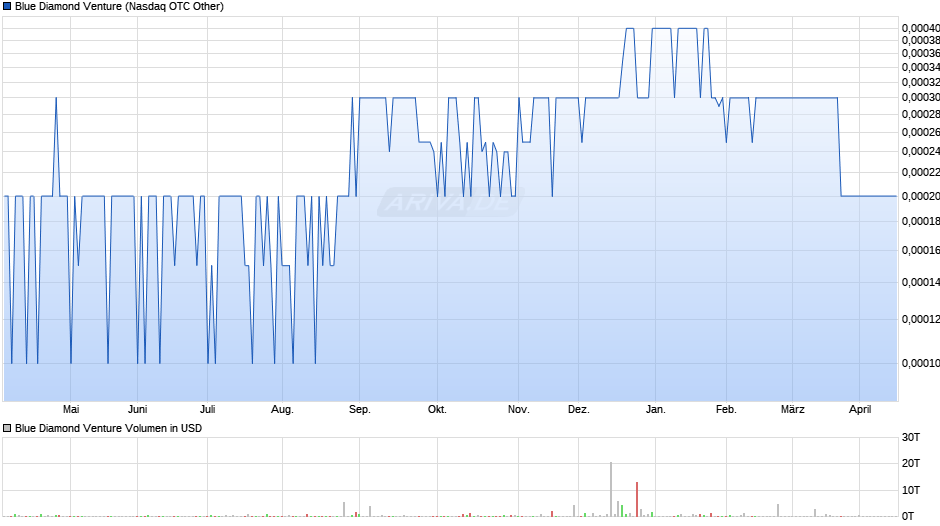Viewport: 940px width, 526px height.
Task: Click the tall red volume bar before January
Action: click(637, 499)
